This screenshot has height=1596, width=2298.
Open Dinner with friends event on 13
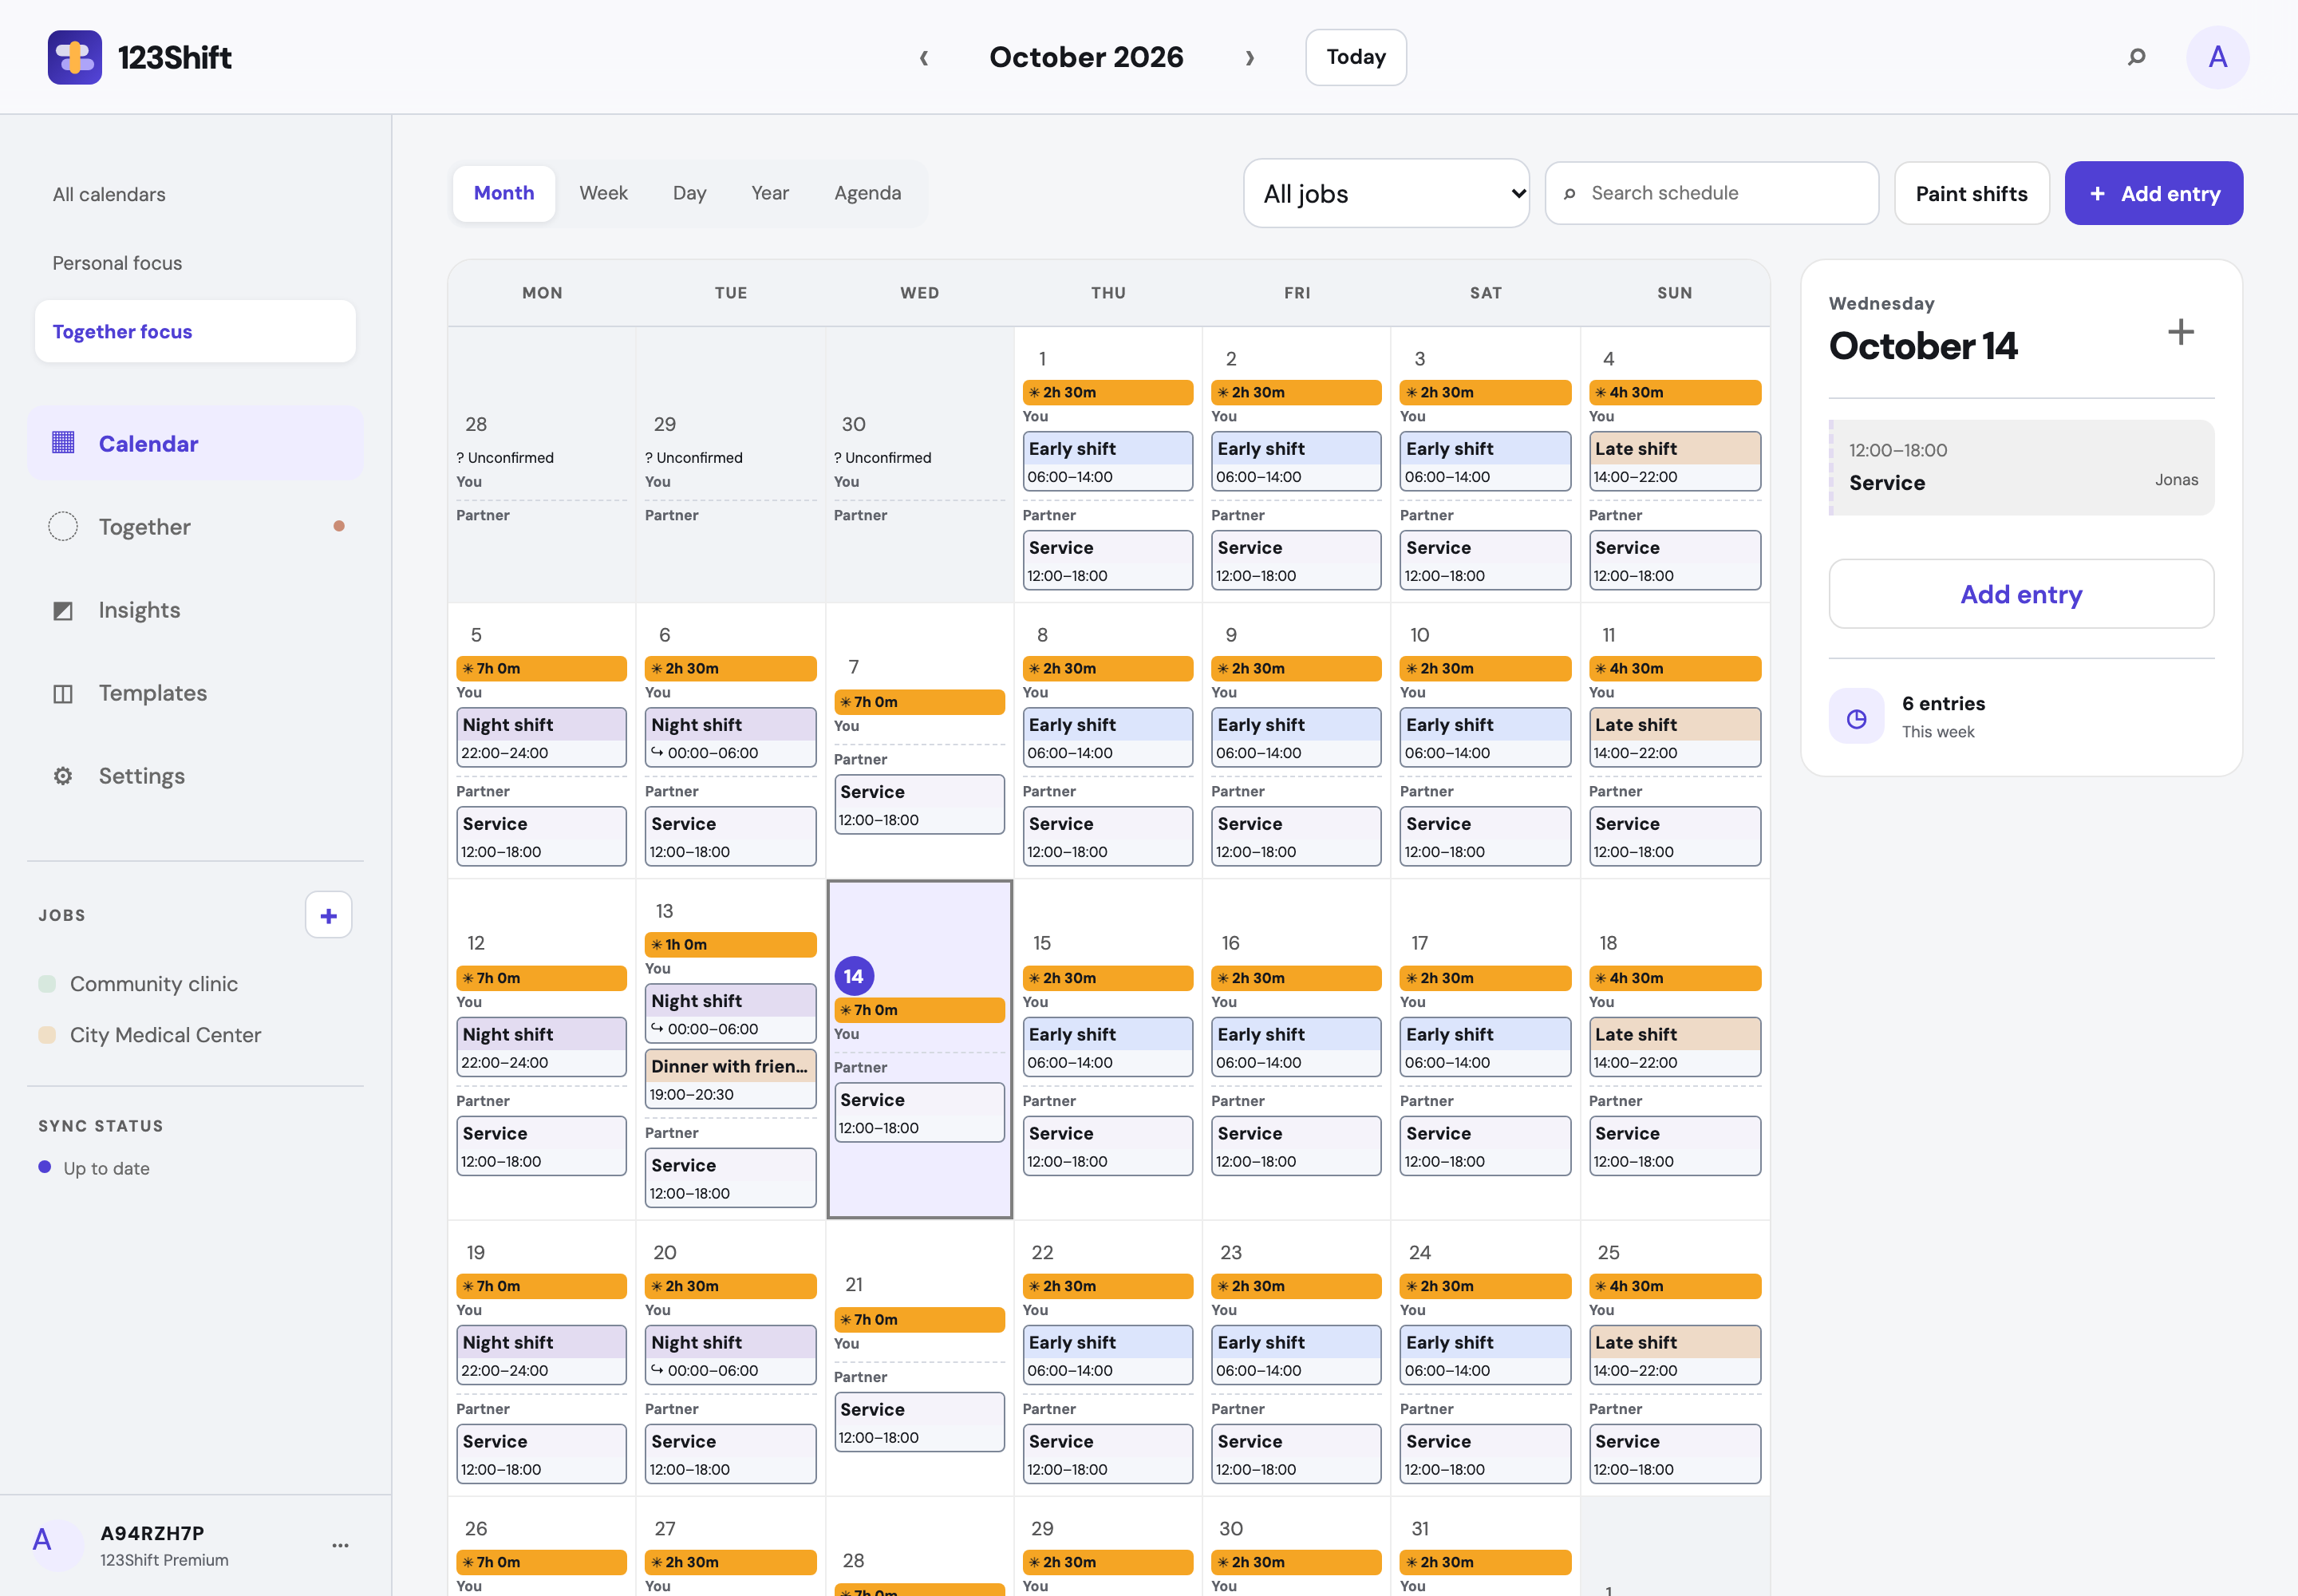[730, 1078]
